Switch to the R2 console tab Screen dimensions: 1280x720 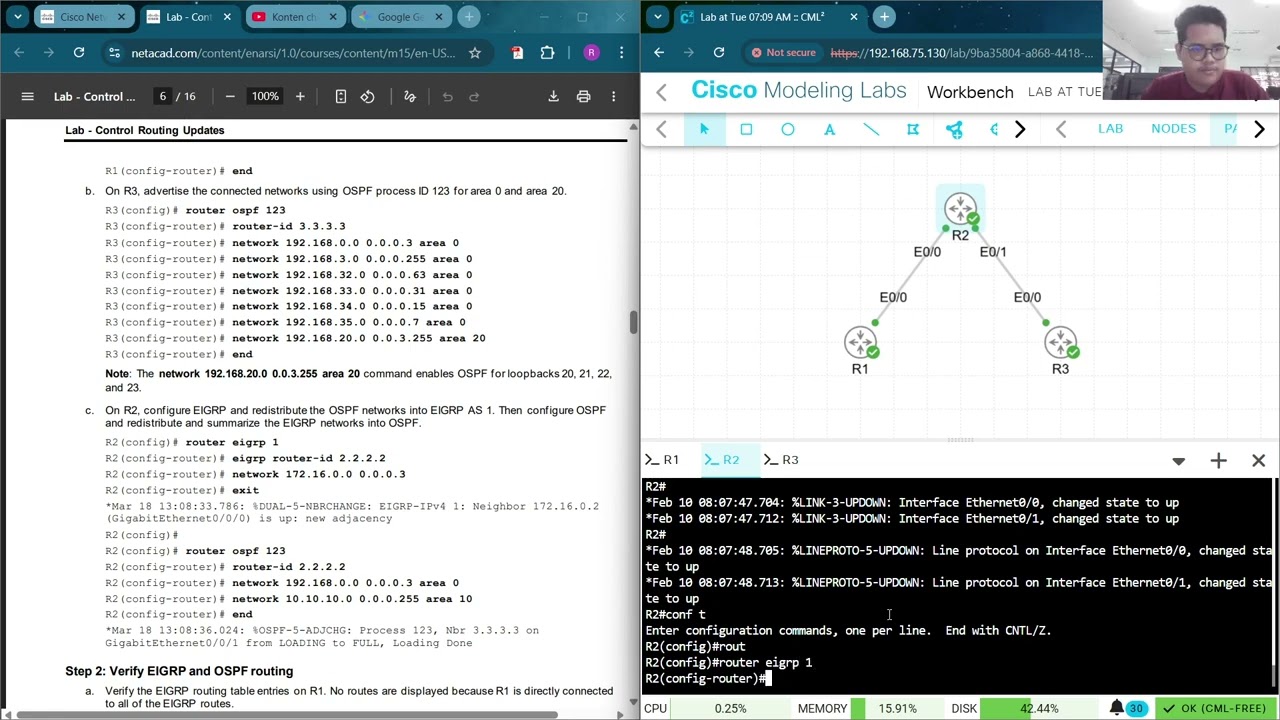click(x=722, y=460)
